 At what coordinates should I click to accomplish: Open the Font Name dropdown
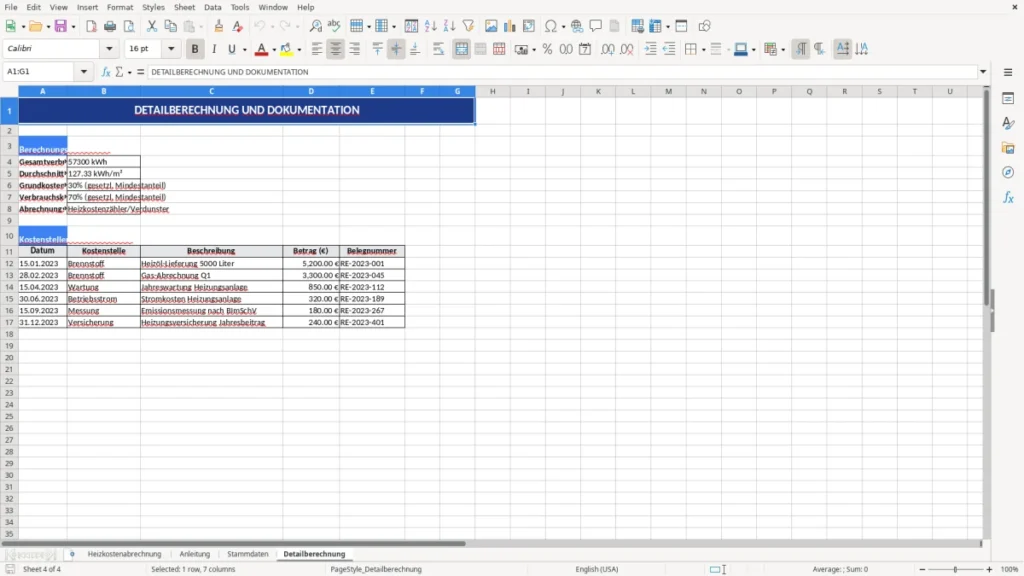pyautogui.click(x=109, y=48)
